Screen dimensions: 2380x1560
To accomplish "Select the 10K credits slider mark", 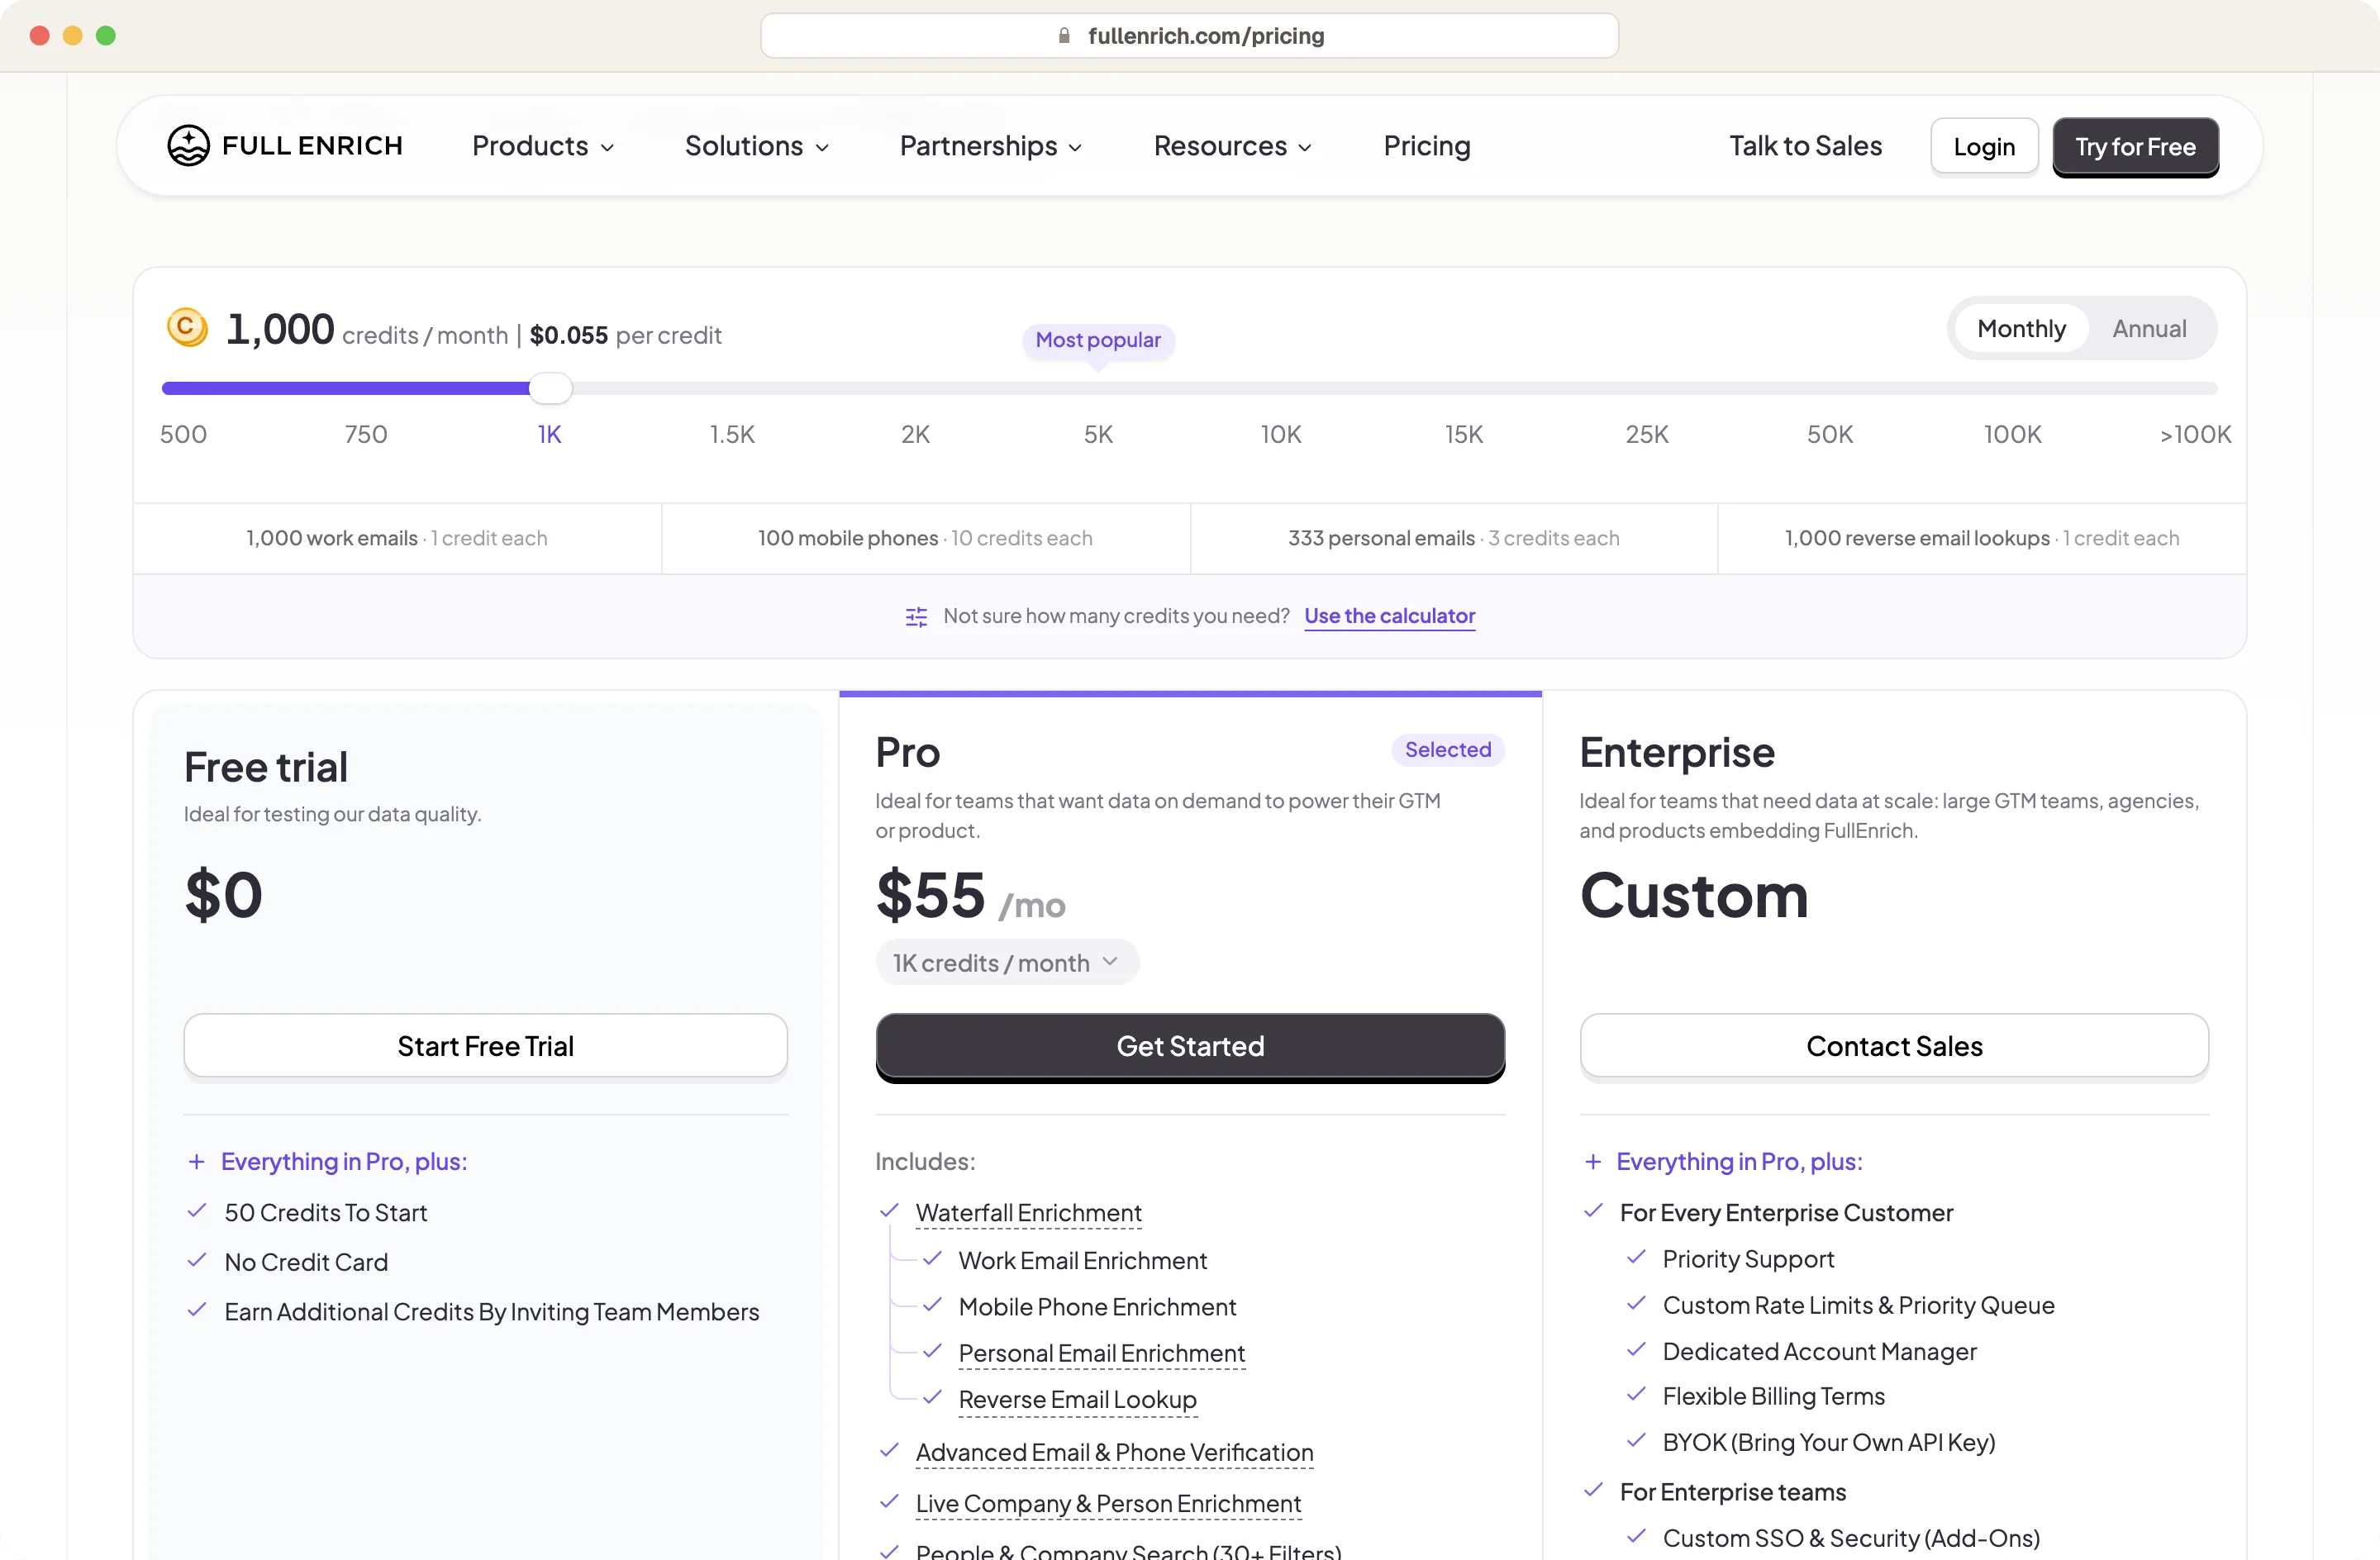I will coord(1280,435).
